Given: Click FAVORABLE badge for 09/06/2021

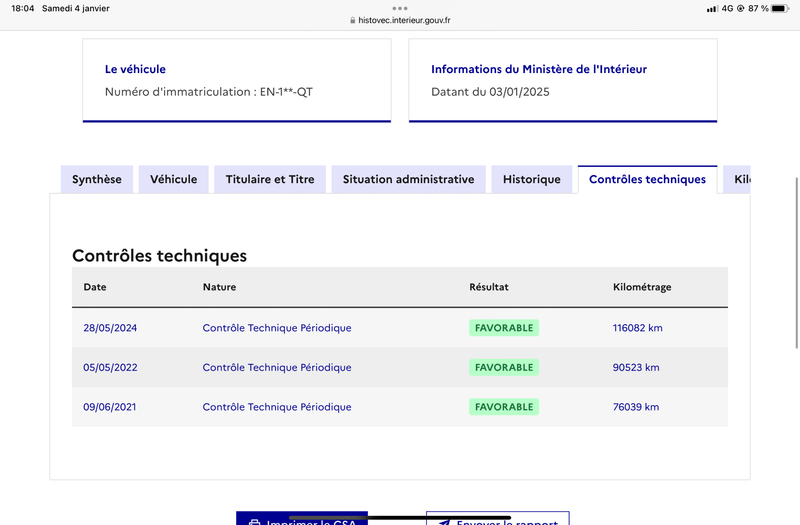Looking at the screenshot, I should 504,407.
